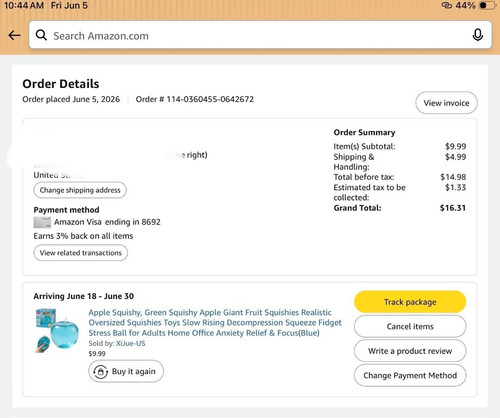Open View invoice
Screen dimensions: 500x418
pos(446,103)
